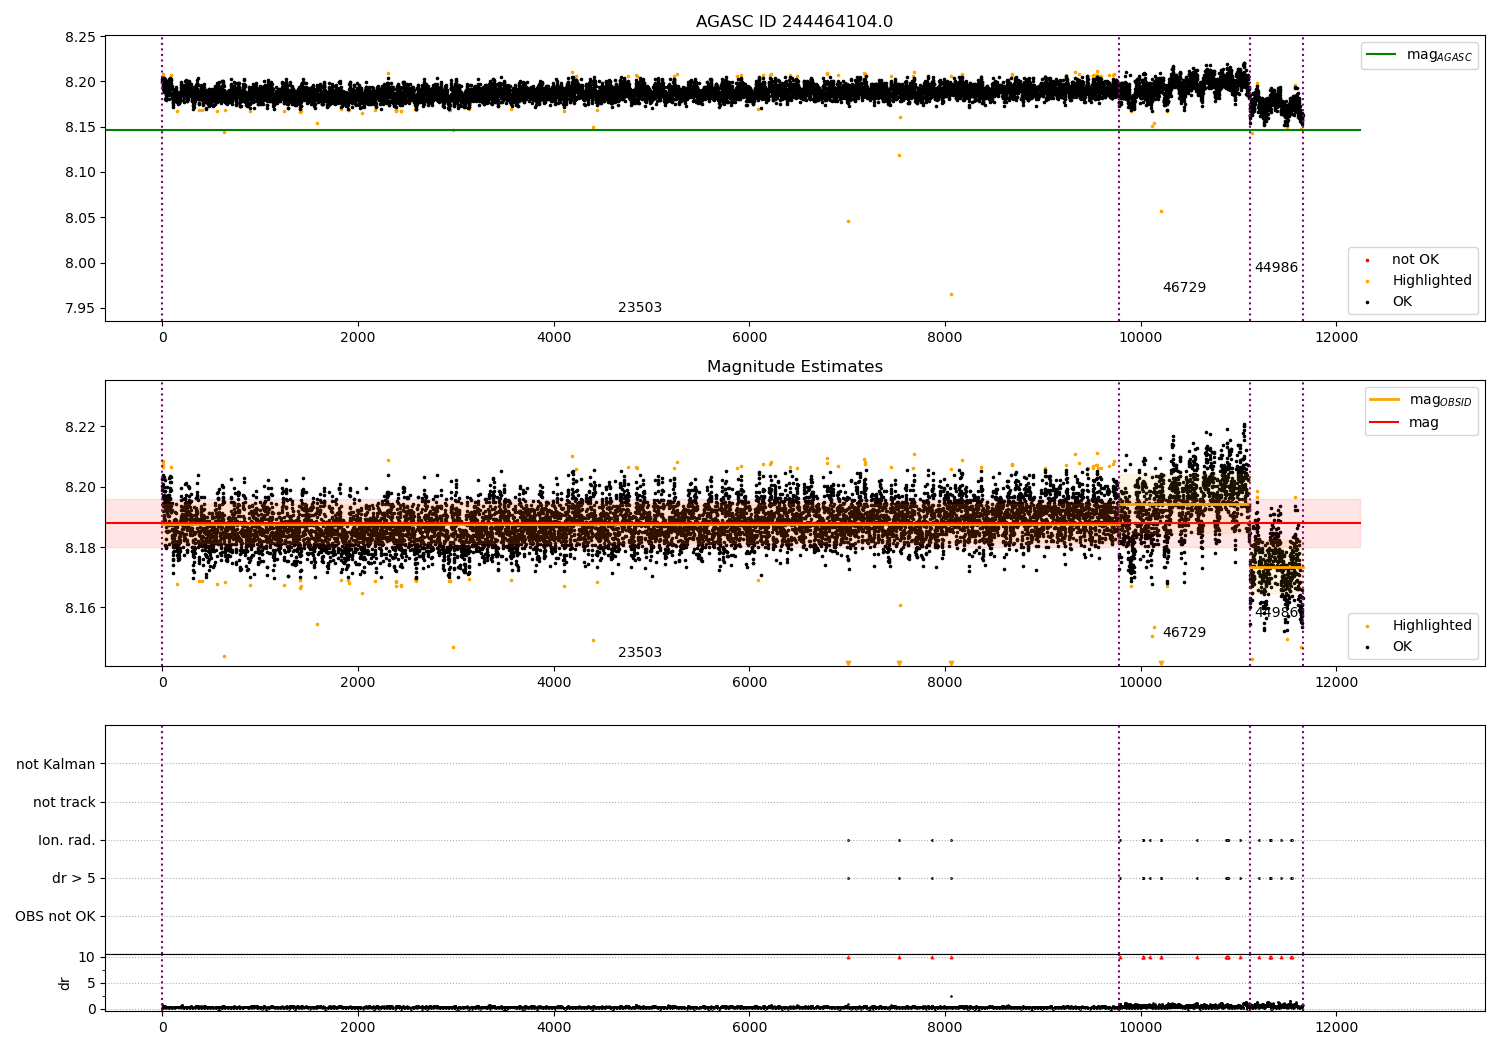Click the '8.18' y-axis tick label
Viewport: 1500px width, 1050px height.
click(x=80, y=548)
